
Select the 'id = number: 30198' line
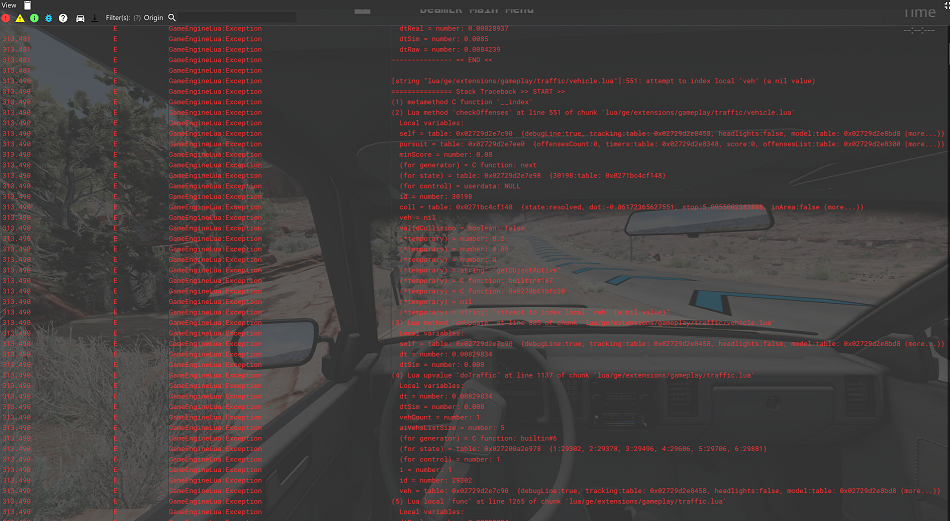click(436, 197)
